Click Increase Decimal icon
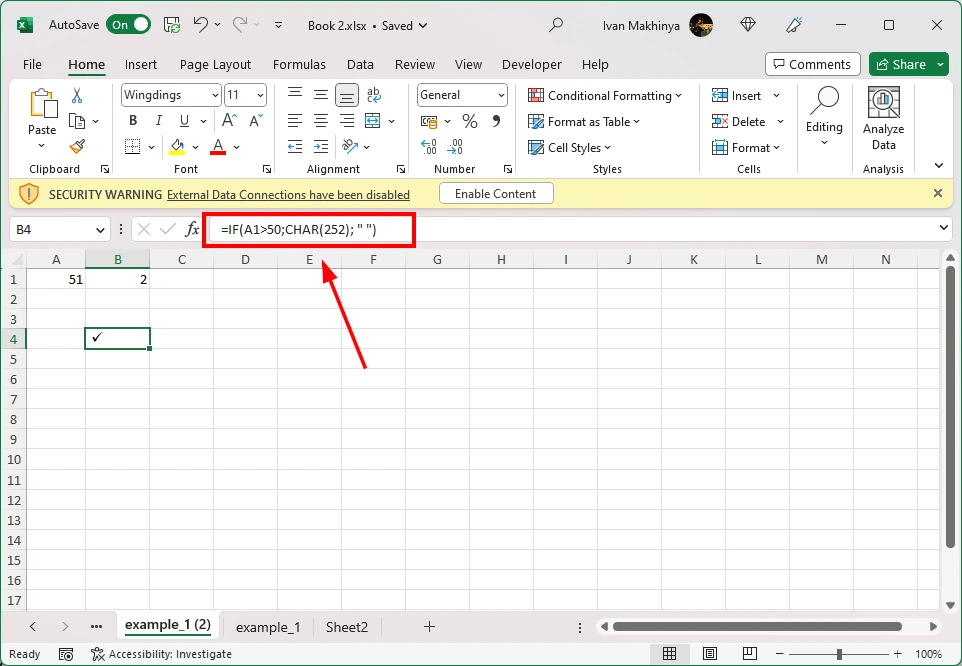The height and width of the screenshot is (666, 962). click(x=429, y=147)
